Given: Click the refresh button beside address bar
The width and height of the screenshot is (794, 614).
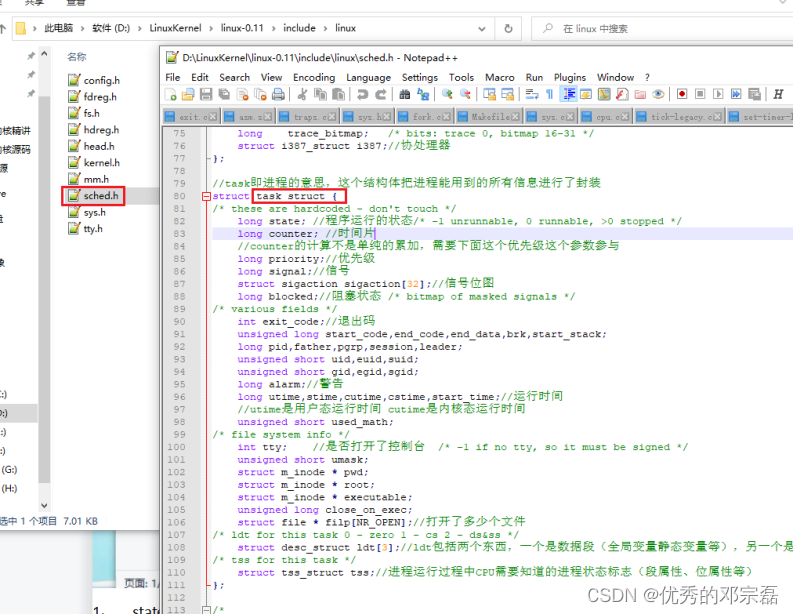Looking at the screenshot, I should tap(508, 29).
